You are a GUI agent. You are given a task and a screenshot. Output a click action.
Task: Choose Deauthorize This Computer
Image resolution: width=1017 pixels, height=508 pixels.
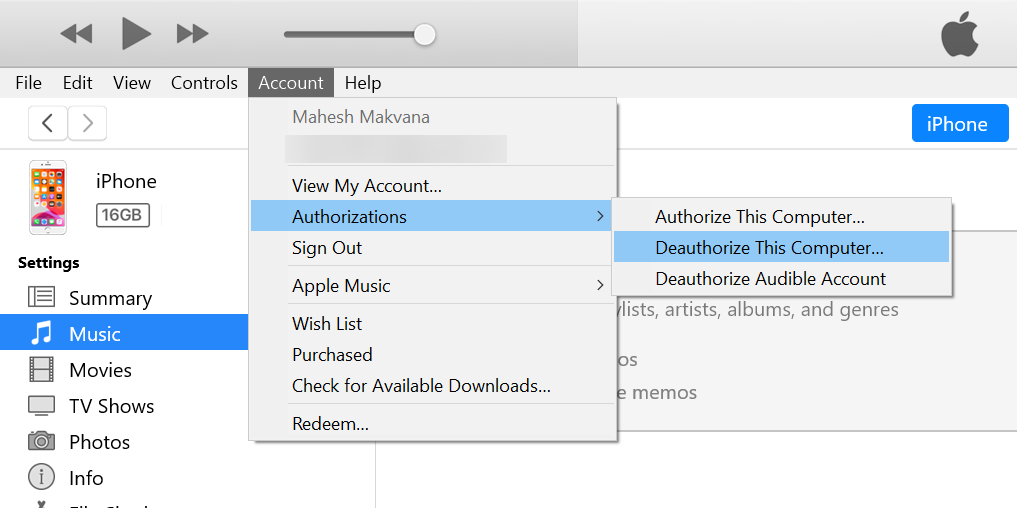click(782, 247)
